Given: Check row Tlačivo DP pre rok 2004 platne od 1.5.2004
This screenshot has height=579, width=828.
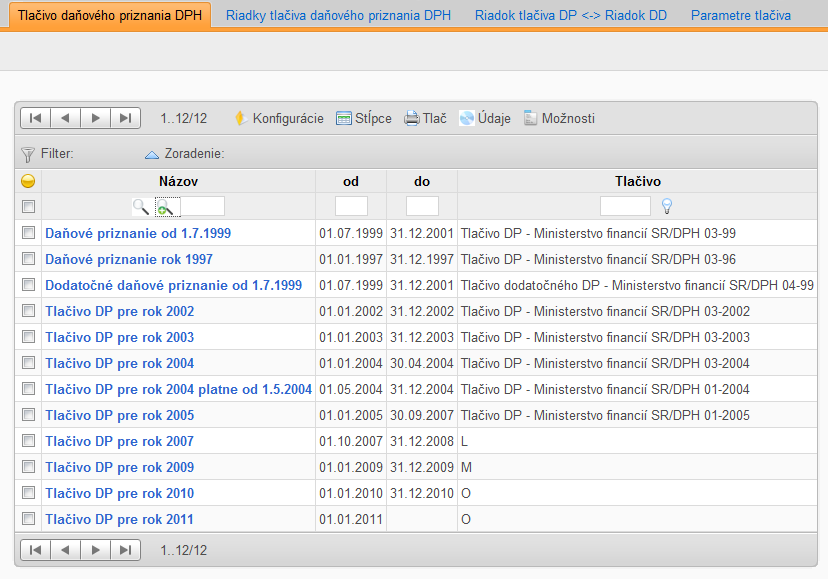Looking at the screenshot, I should click(x=29, y=389).
